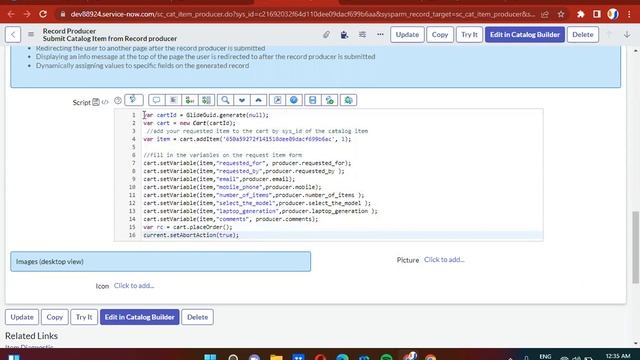The image size is (640, 360).
Task: Click the Images (desktop view) section header
Action: click(160, 262)
